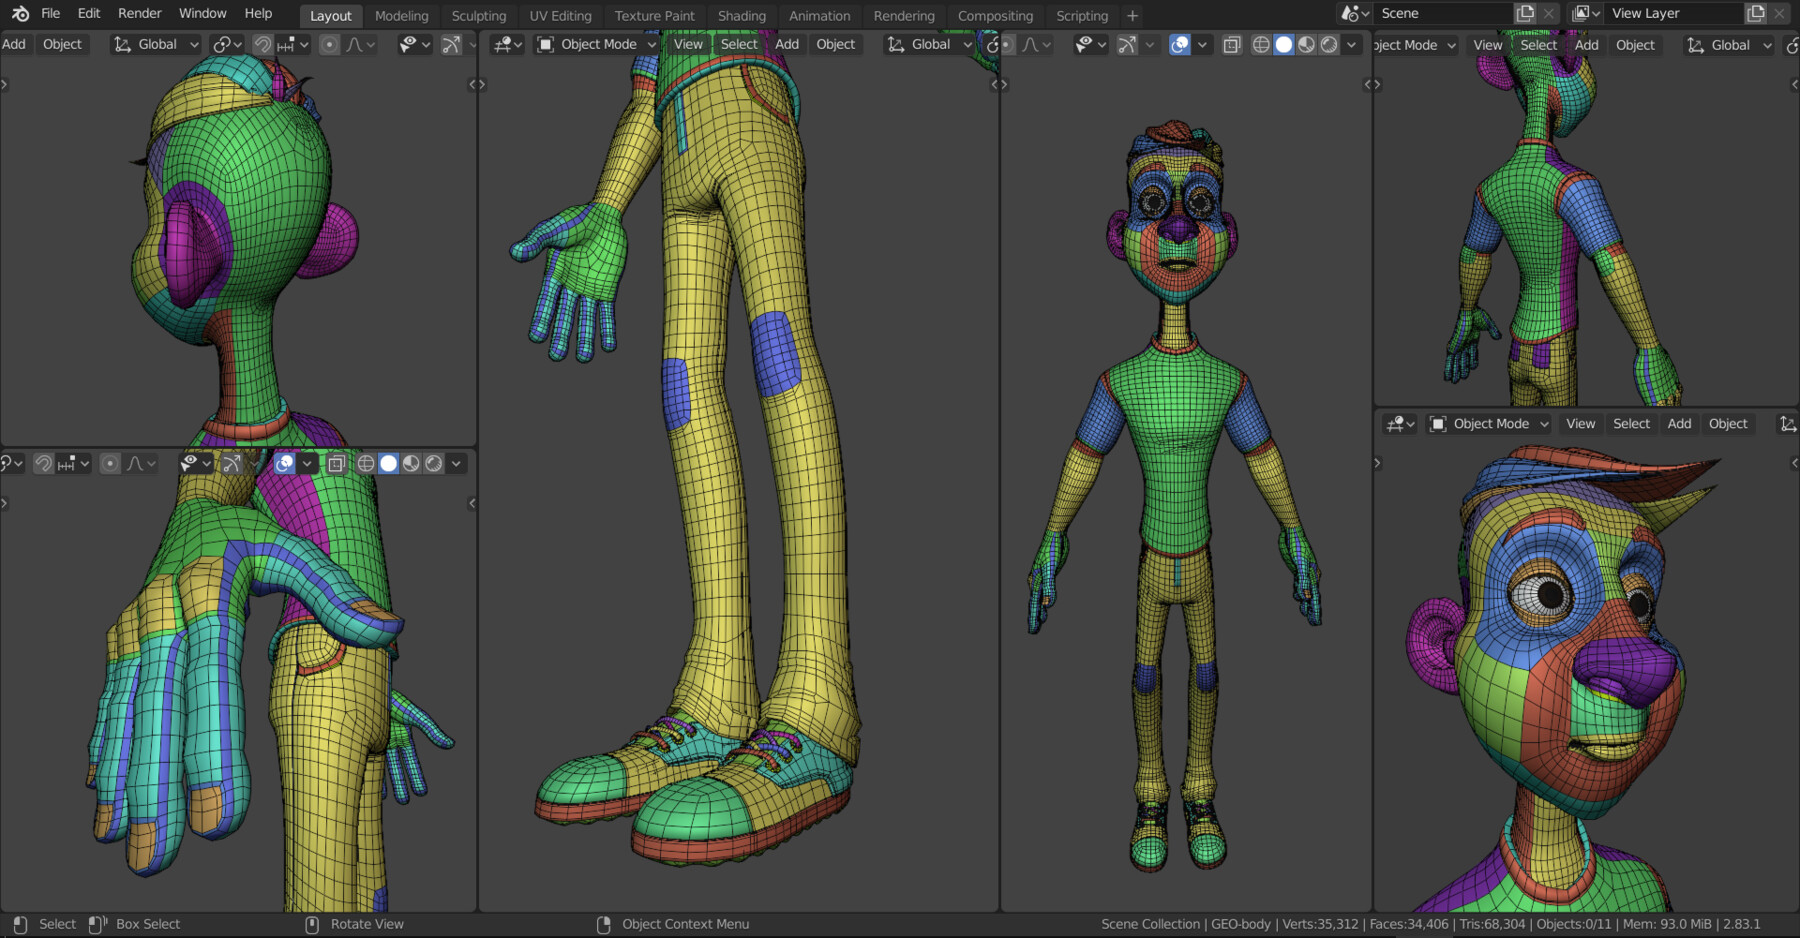Toggle viewport overlays in the lower-left viewport header
The width and height of the screenshot is (1800, 938).
coord(284,464)
